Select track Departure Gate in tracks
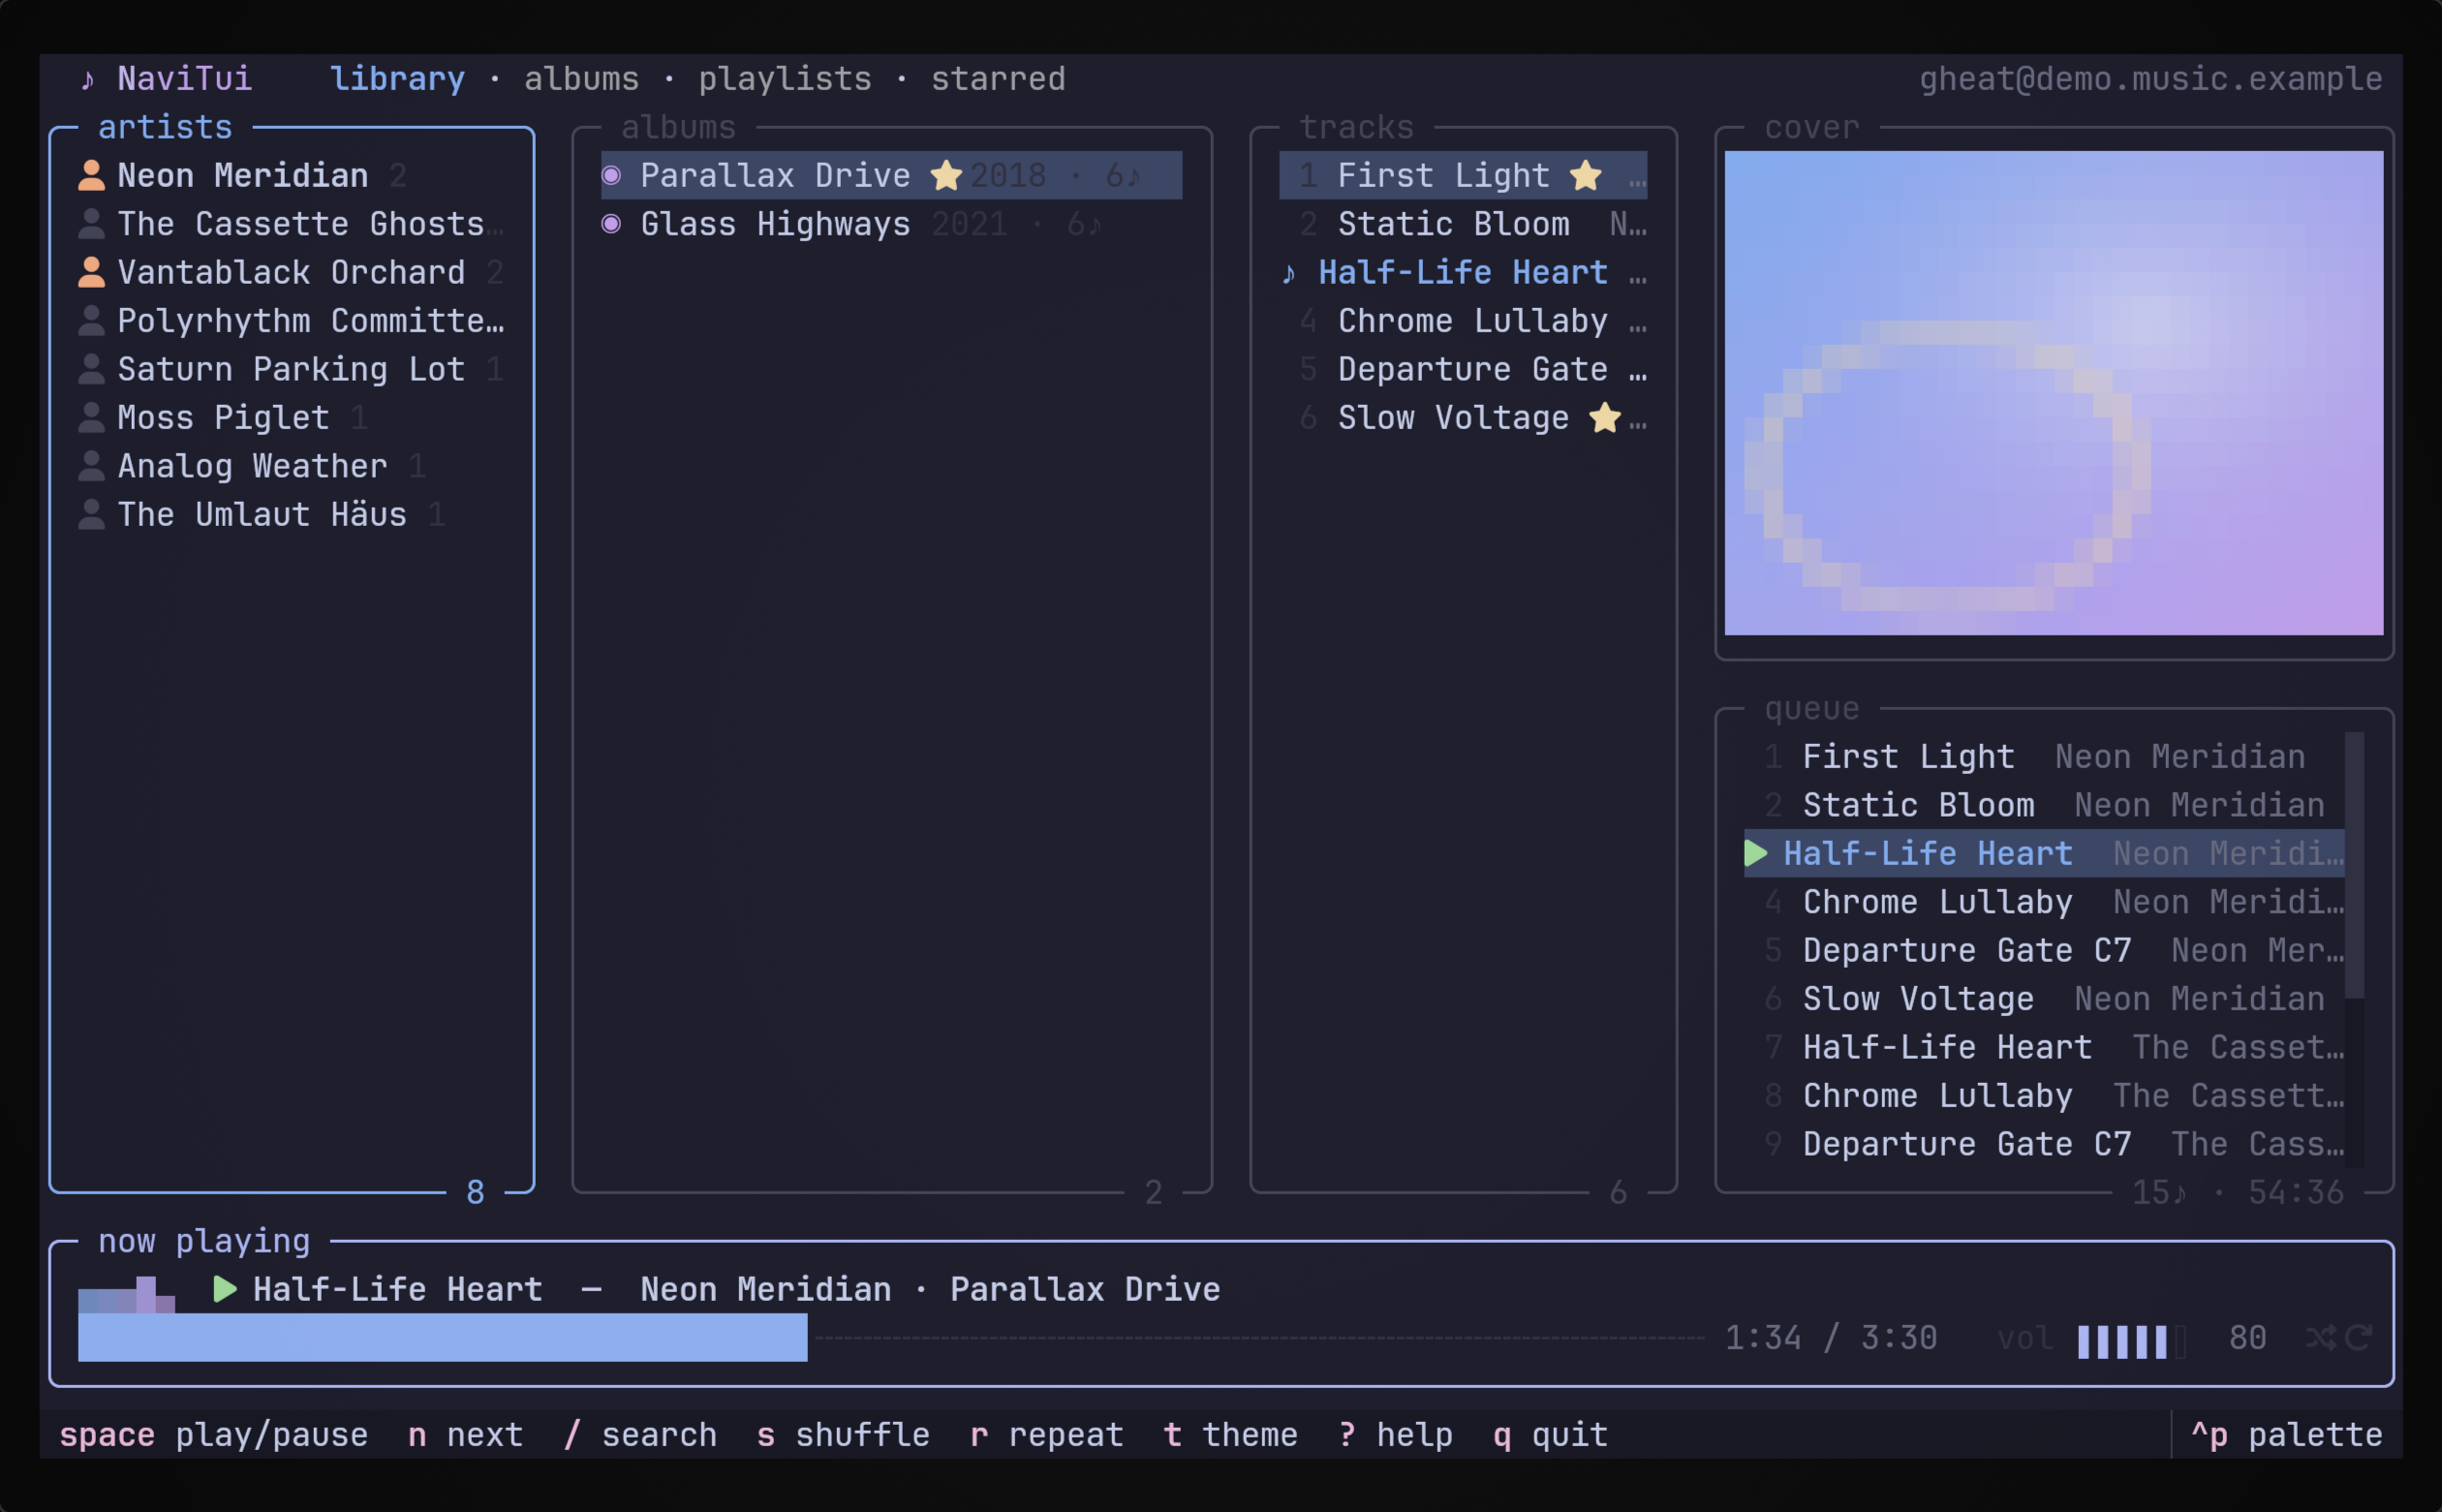 tap(1463, 369)
